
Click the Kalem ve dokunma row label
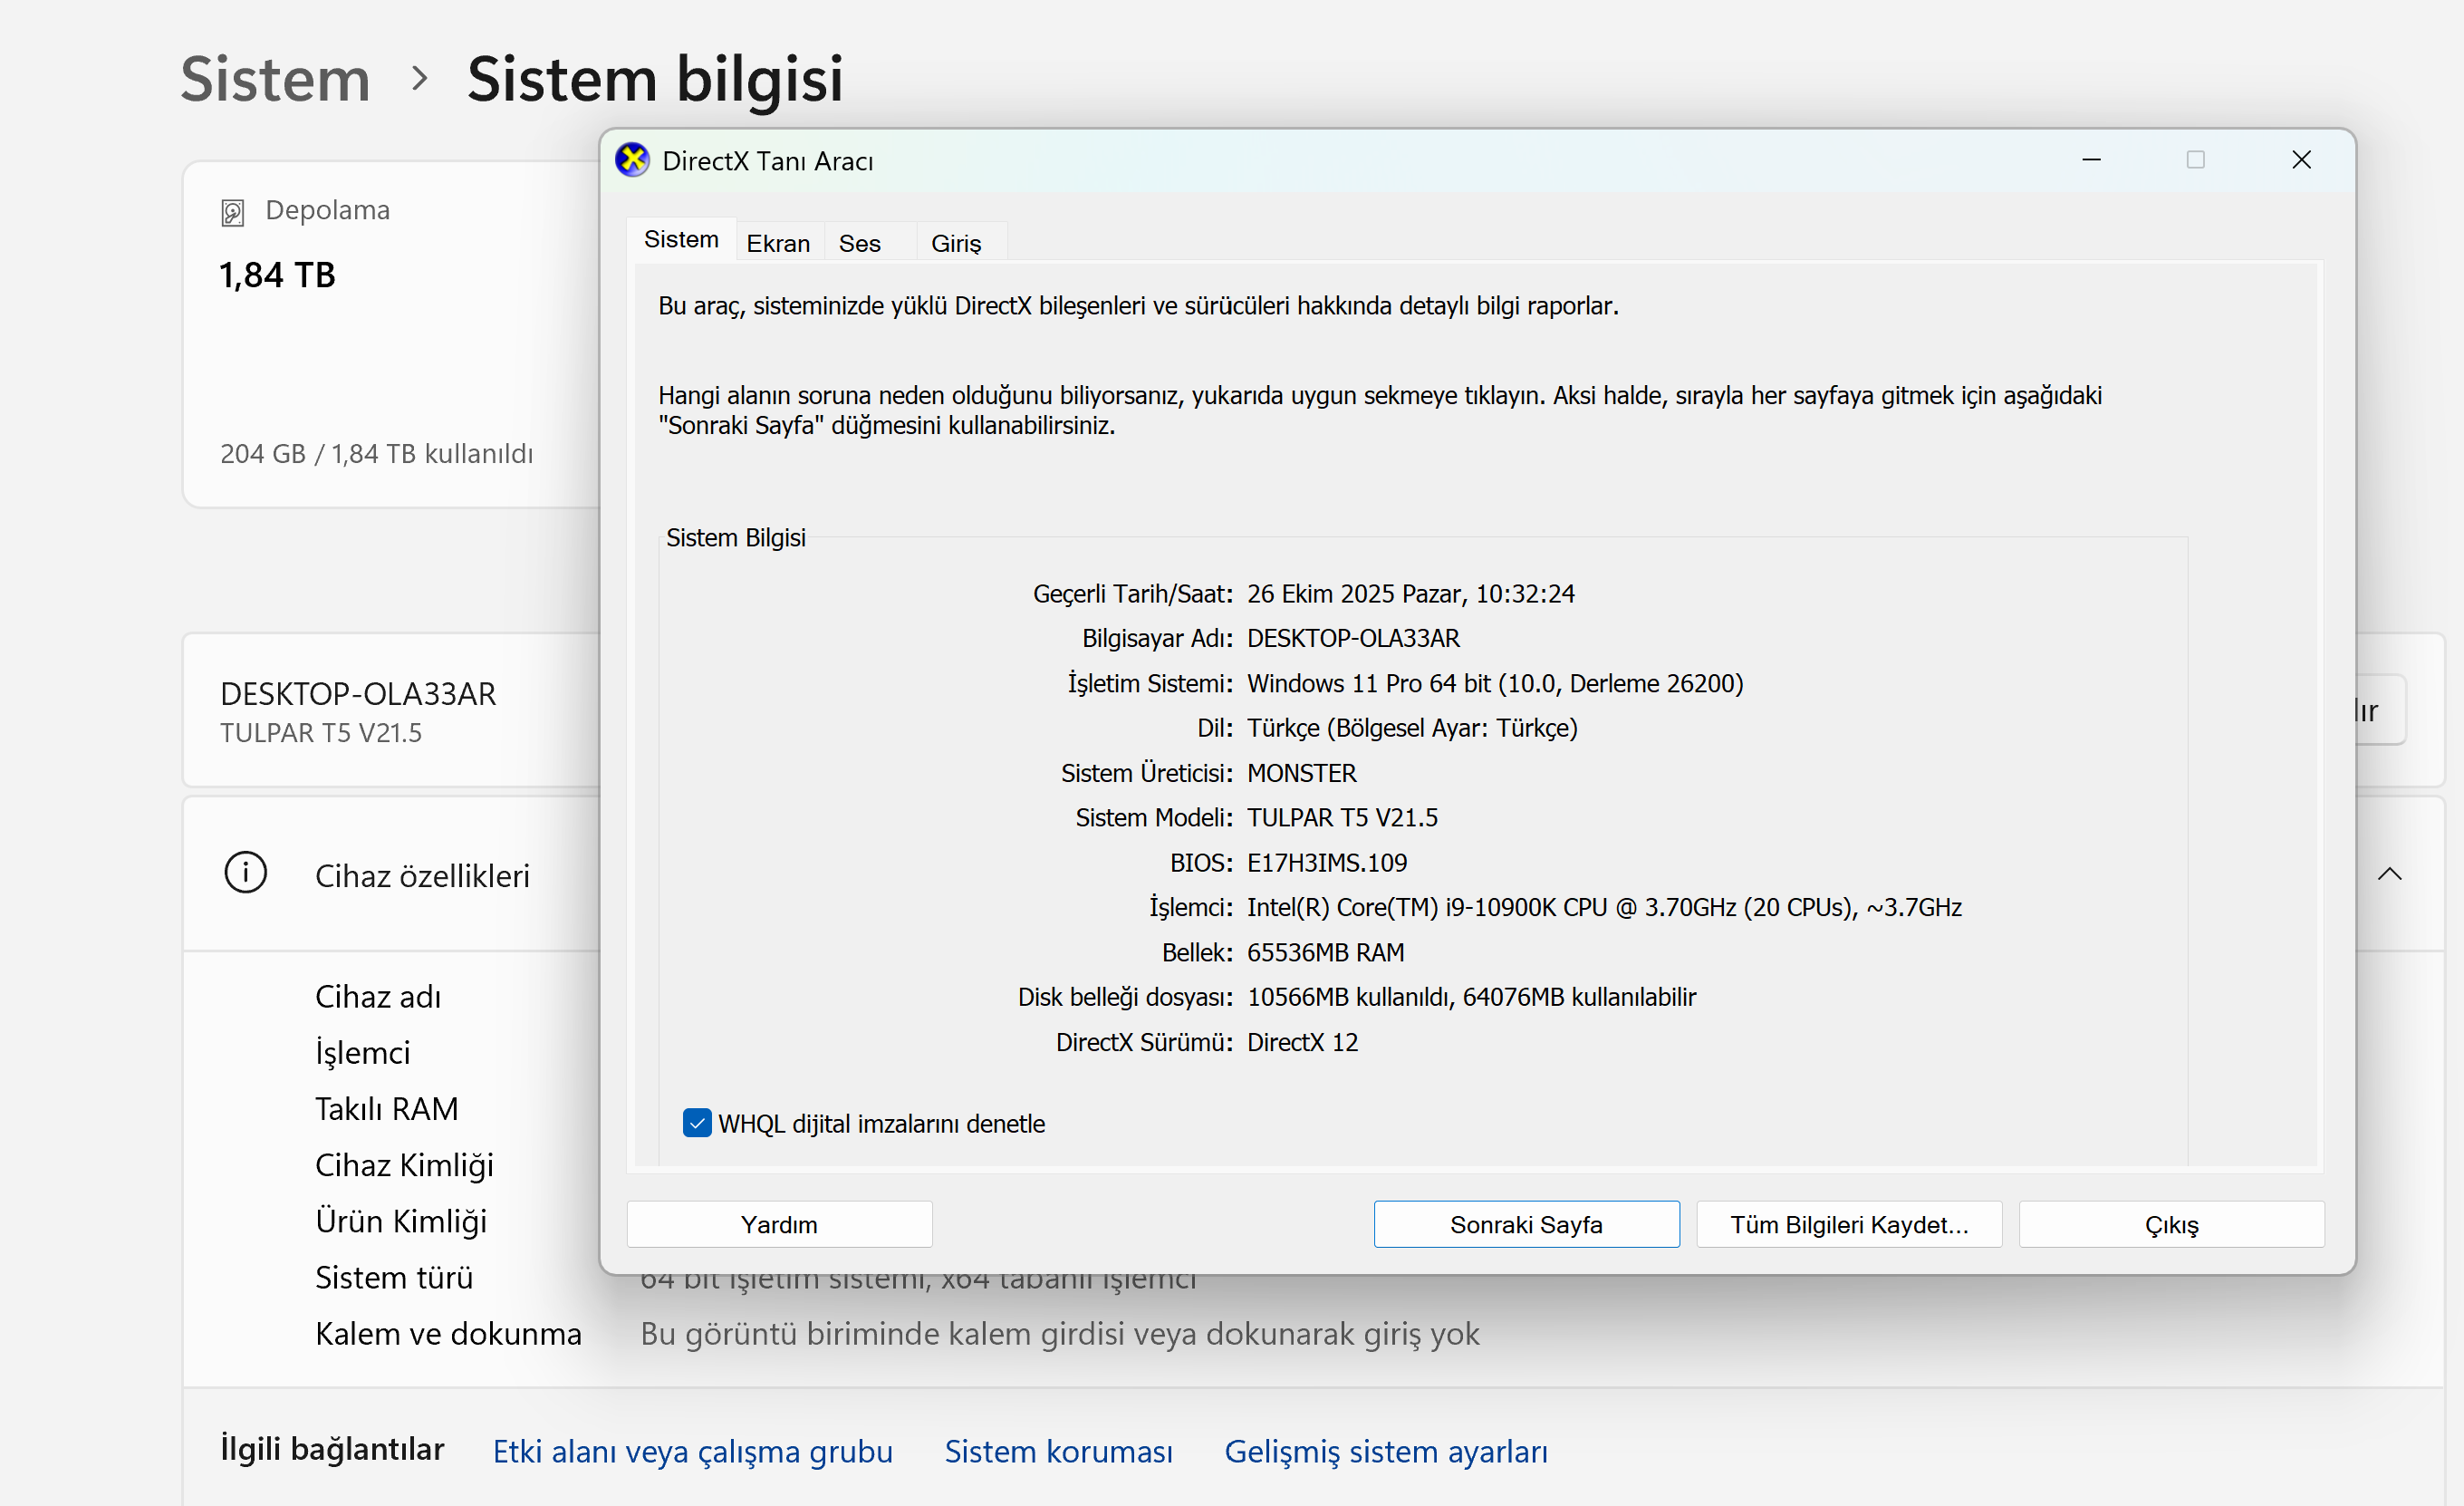448,1333
